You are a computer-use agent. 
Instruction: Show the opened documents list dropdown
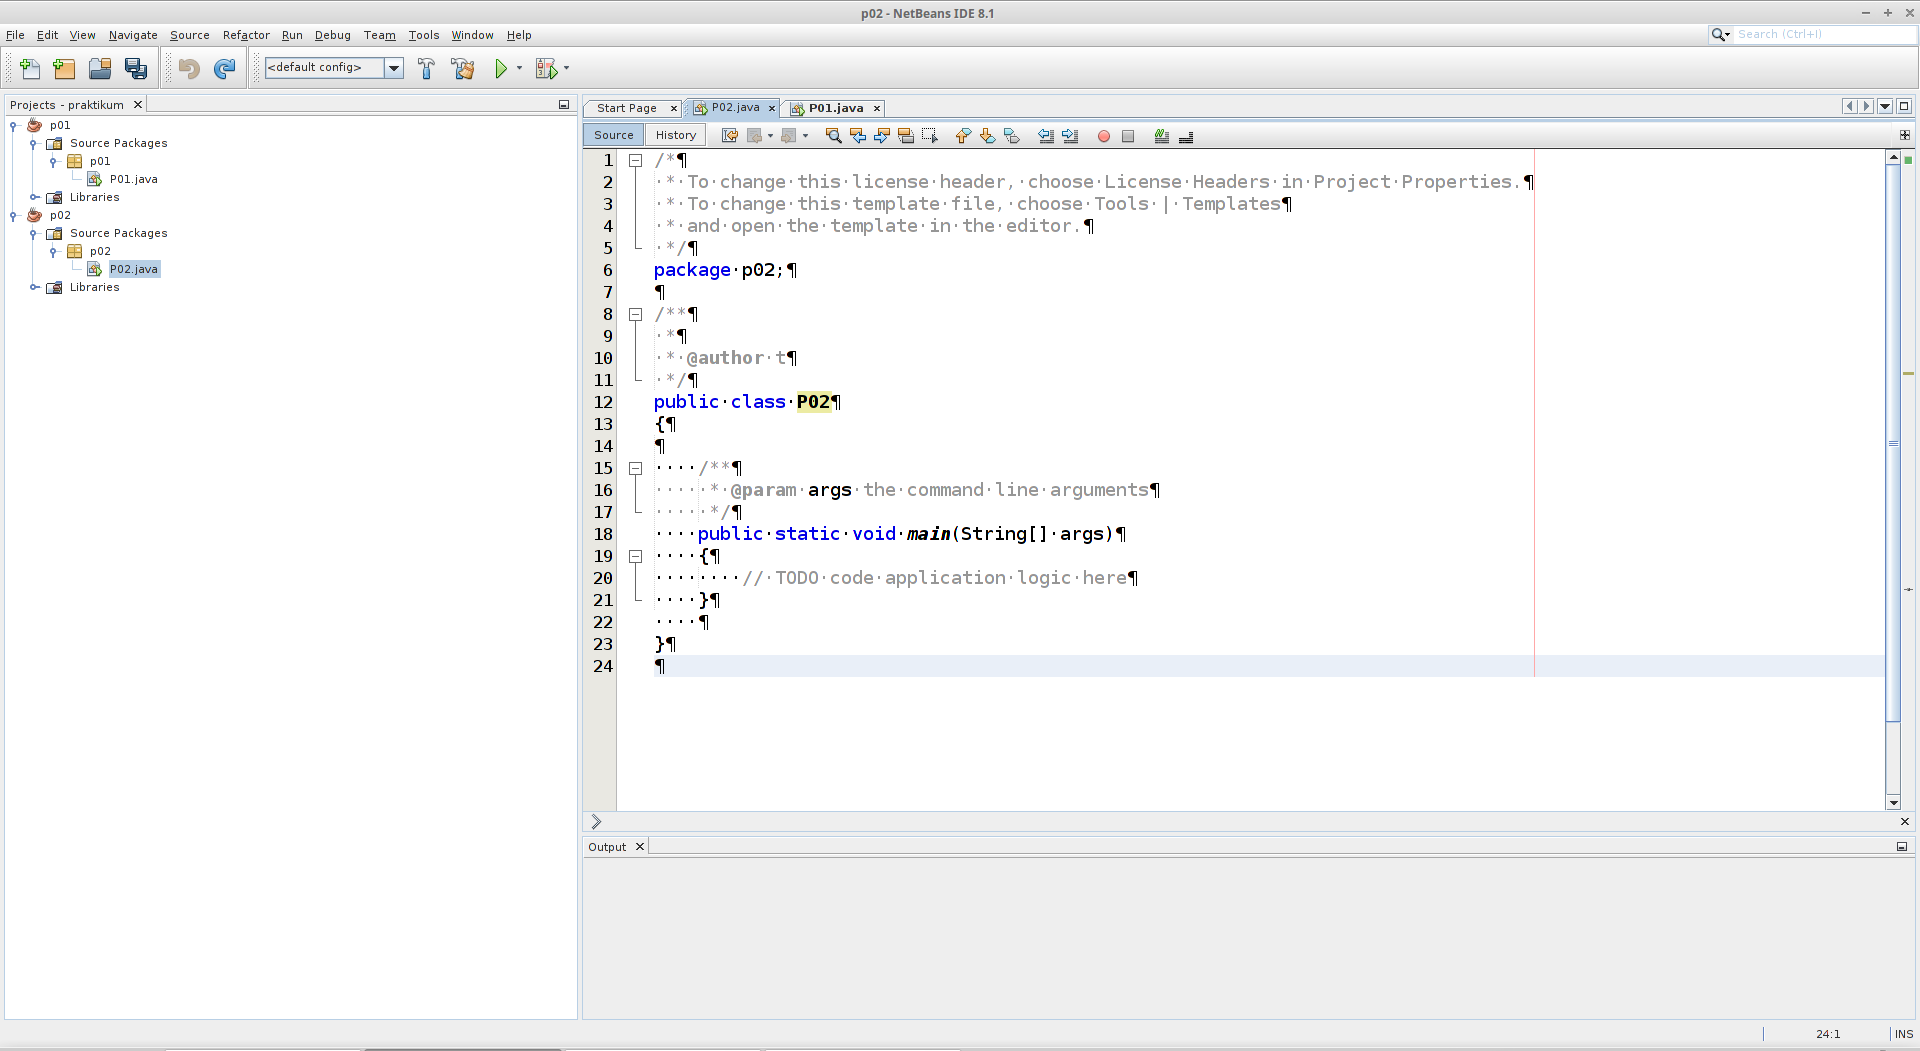coord(1885,107)
